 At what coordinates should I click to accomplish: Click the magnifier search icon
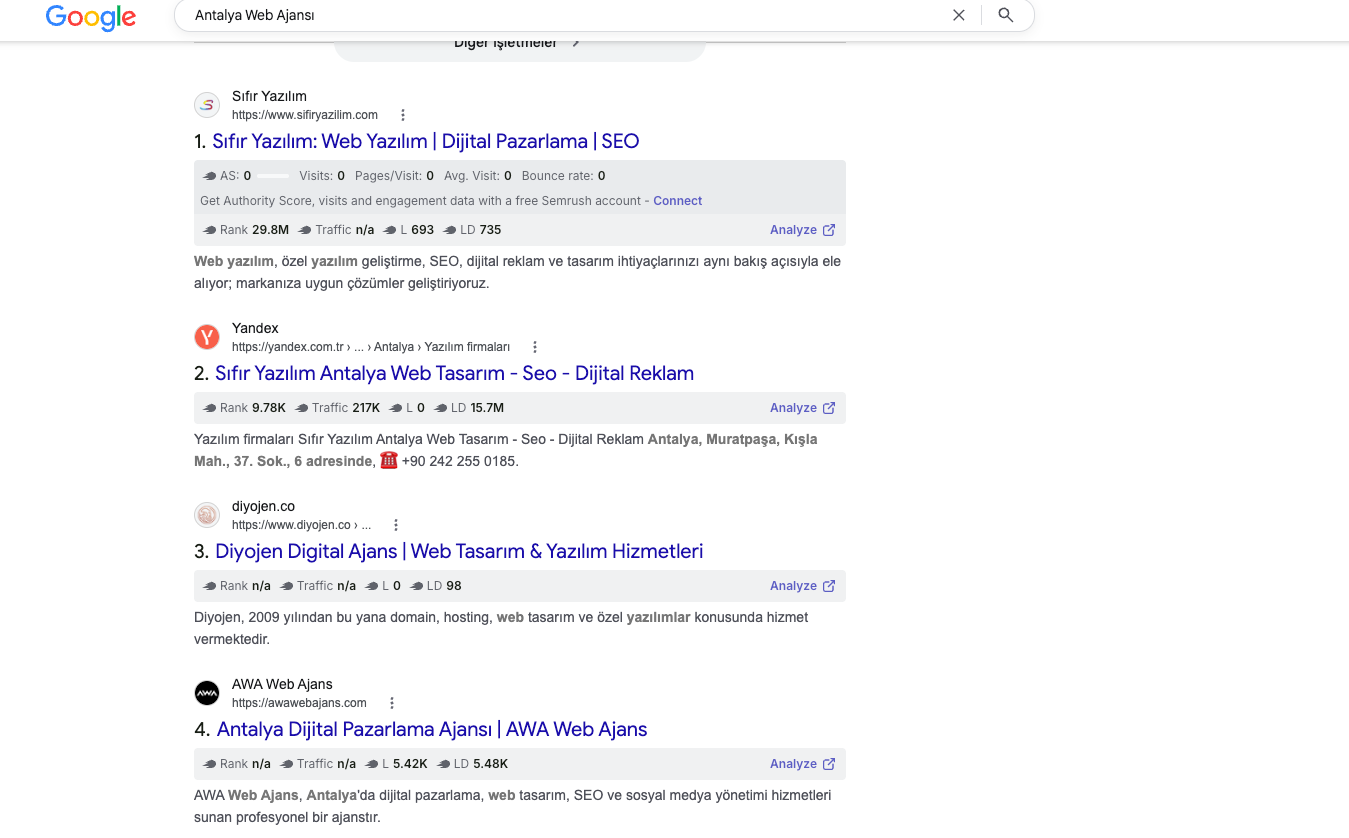coord(1006,15)
